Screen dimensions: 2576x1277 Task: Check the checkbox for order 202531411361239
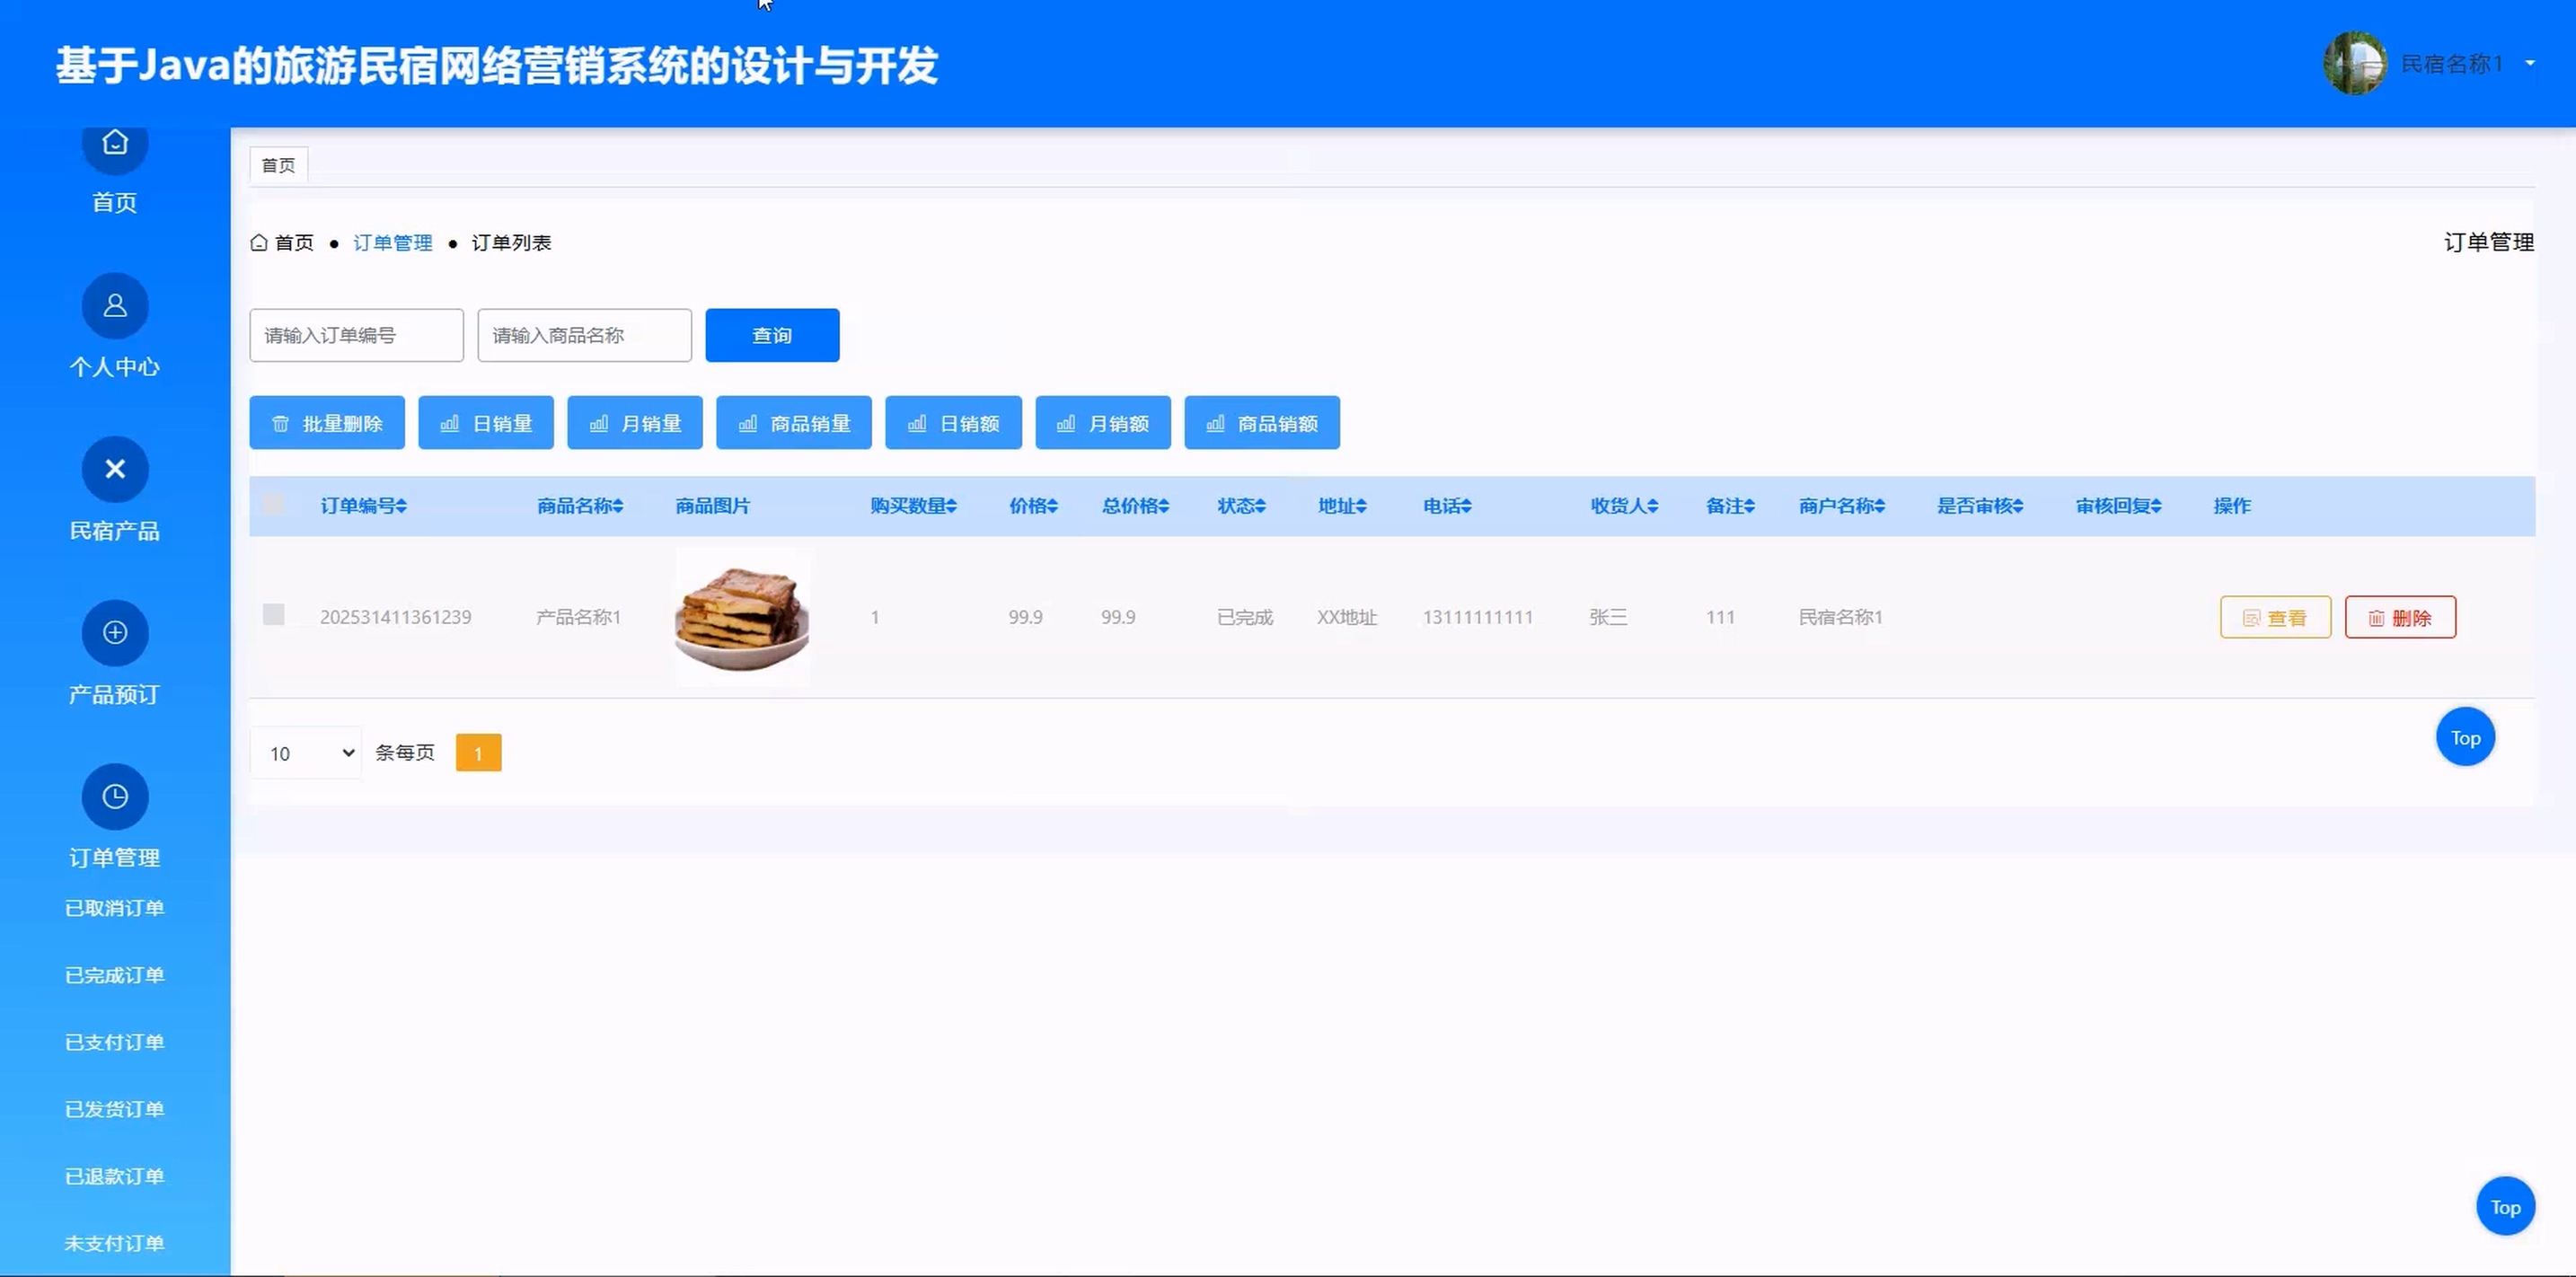tap(273, 615)
